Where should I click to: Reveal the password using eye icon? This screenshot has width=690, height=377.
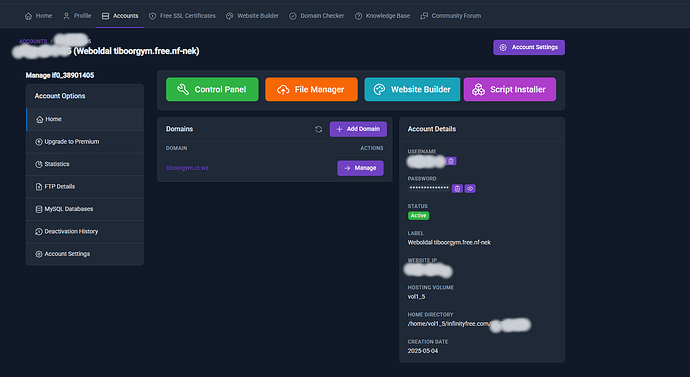470,188
